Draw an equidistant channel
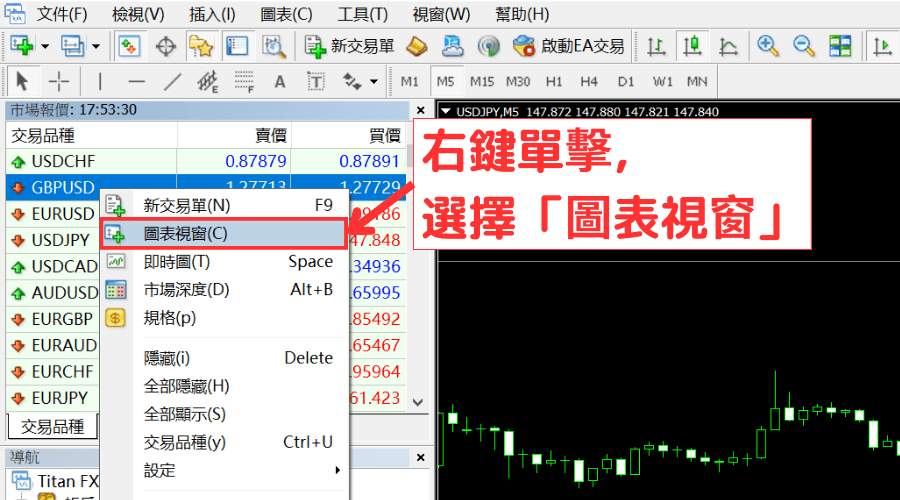Image resolution: width=900 pixels, height=500 pixels. pos(208,82)
